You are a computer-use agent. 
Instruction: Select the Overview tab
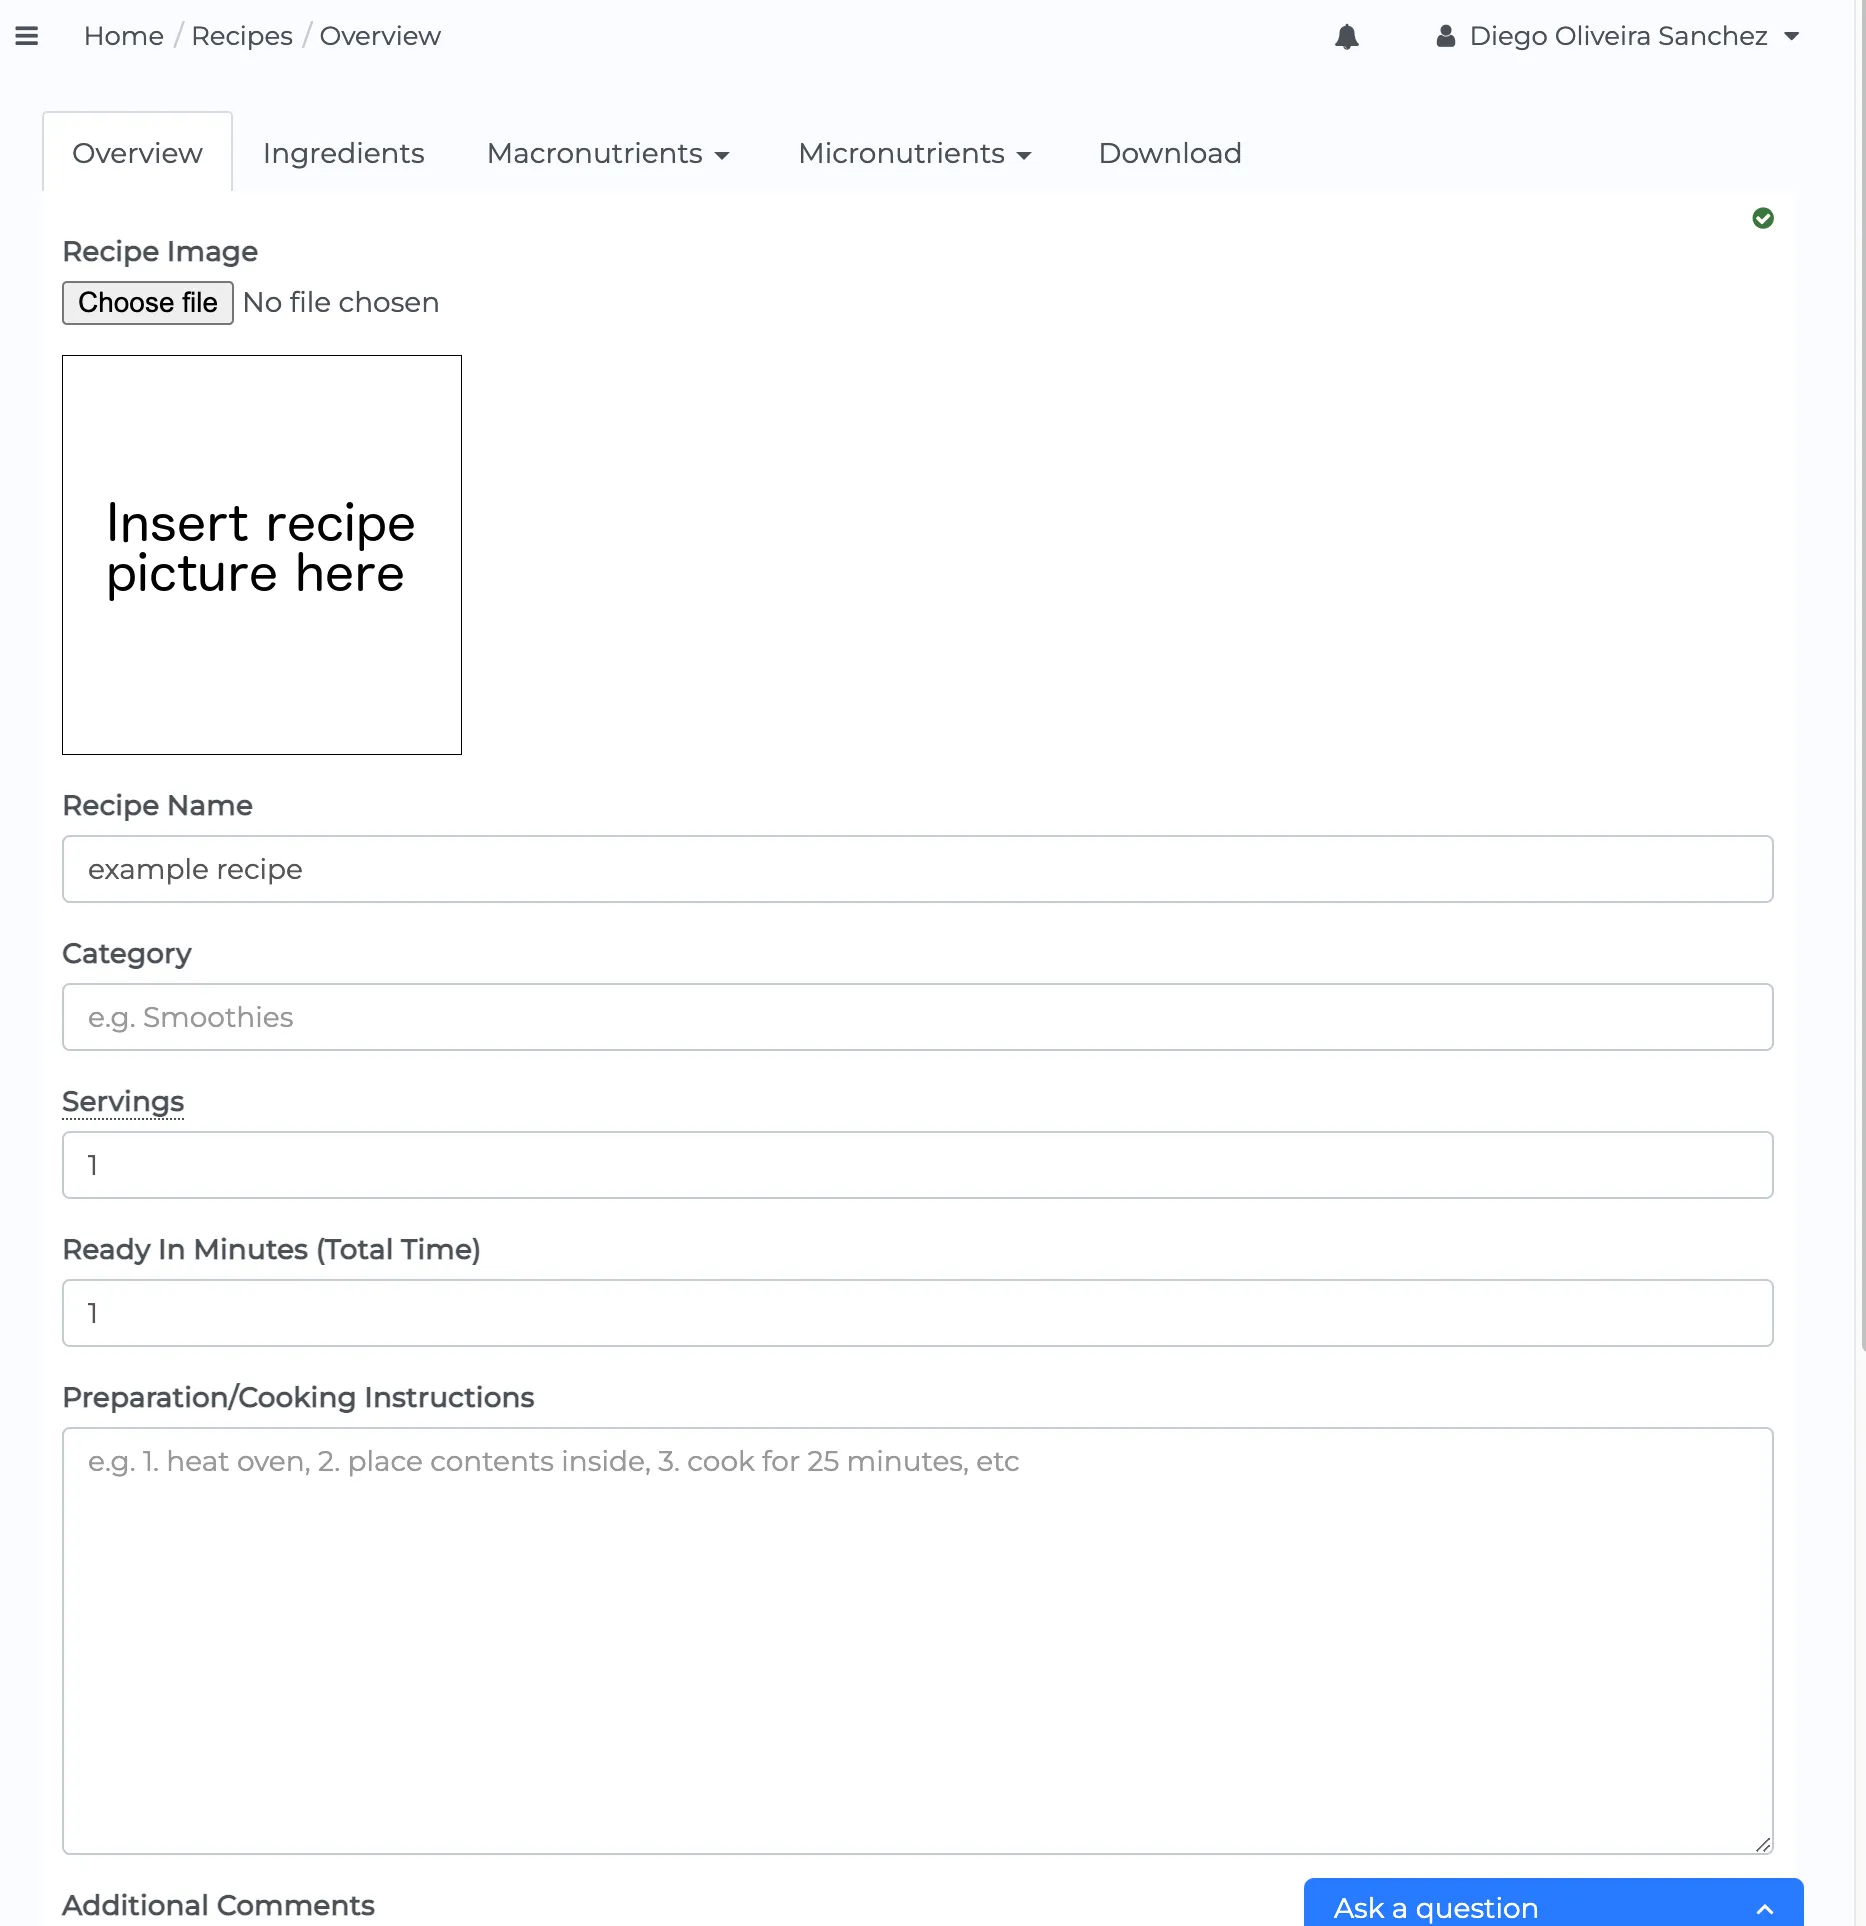137,153
